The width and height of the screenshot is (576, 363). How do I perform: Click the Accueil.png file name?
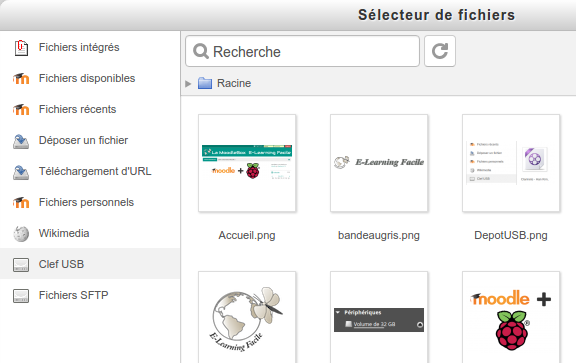(247, 236)
